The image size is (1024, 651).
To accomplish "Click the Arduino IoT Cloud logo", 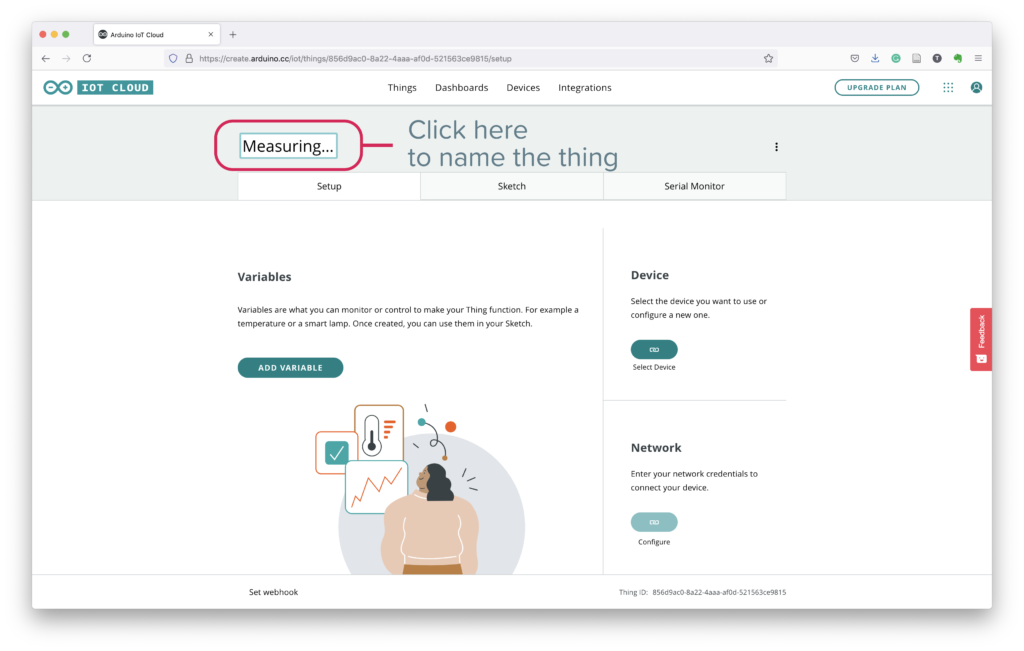I will [x=98, y=87].
